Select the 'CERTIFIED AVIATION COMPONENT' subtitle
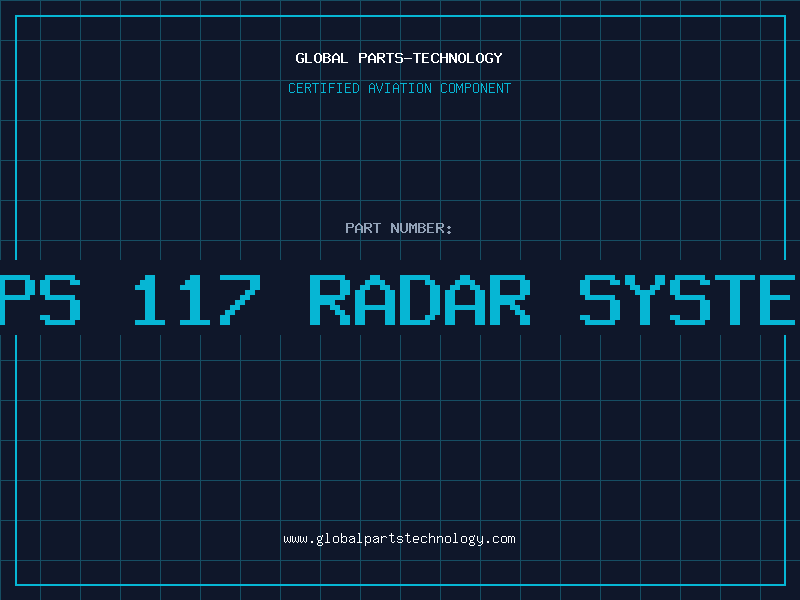This screenshot has height=600, width=800. (399, 88)
